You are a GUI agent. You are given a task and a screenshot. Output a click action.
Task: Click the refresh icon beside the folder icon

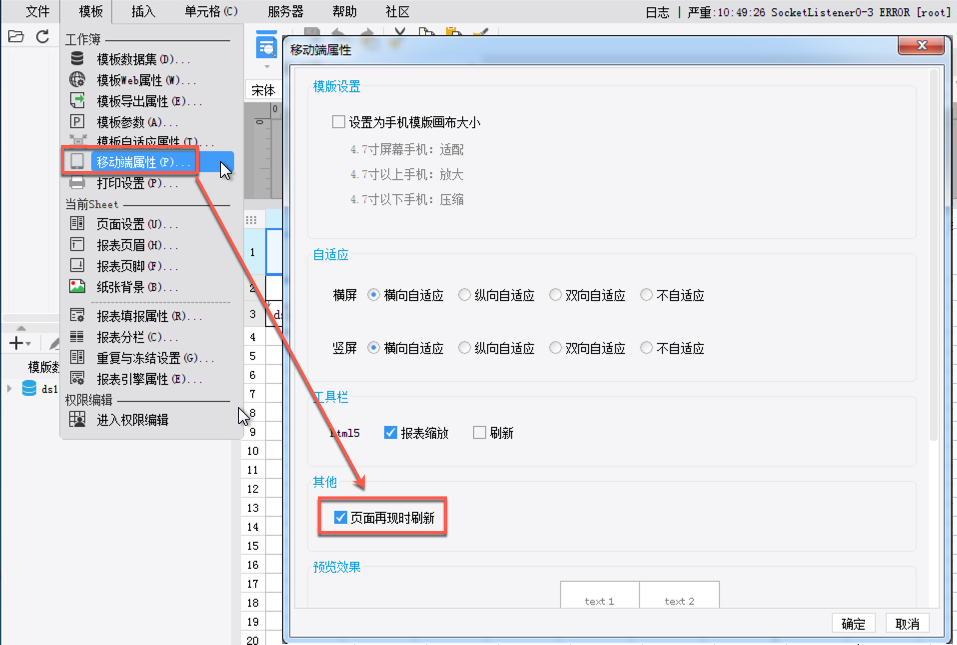pyautogui.click(x=42, y=37)
